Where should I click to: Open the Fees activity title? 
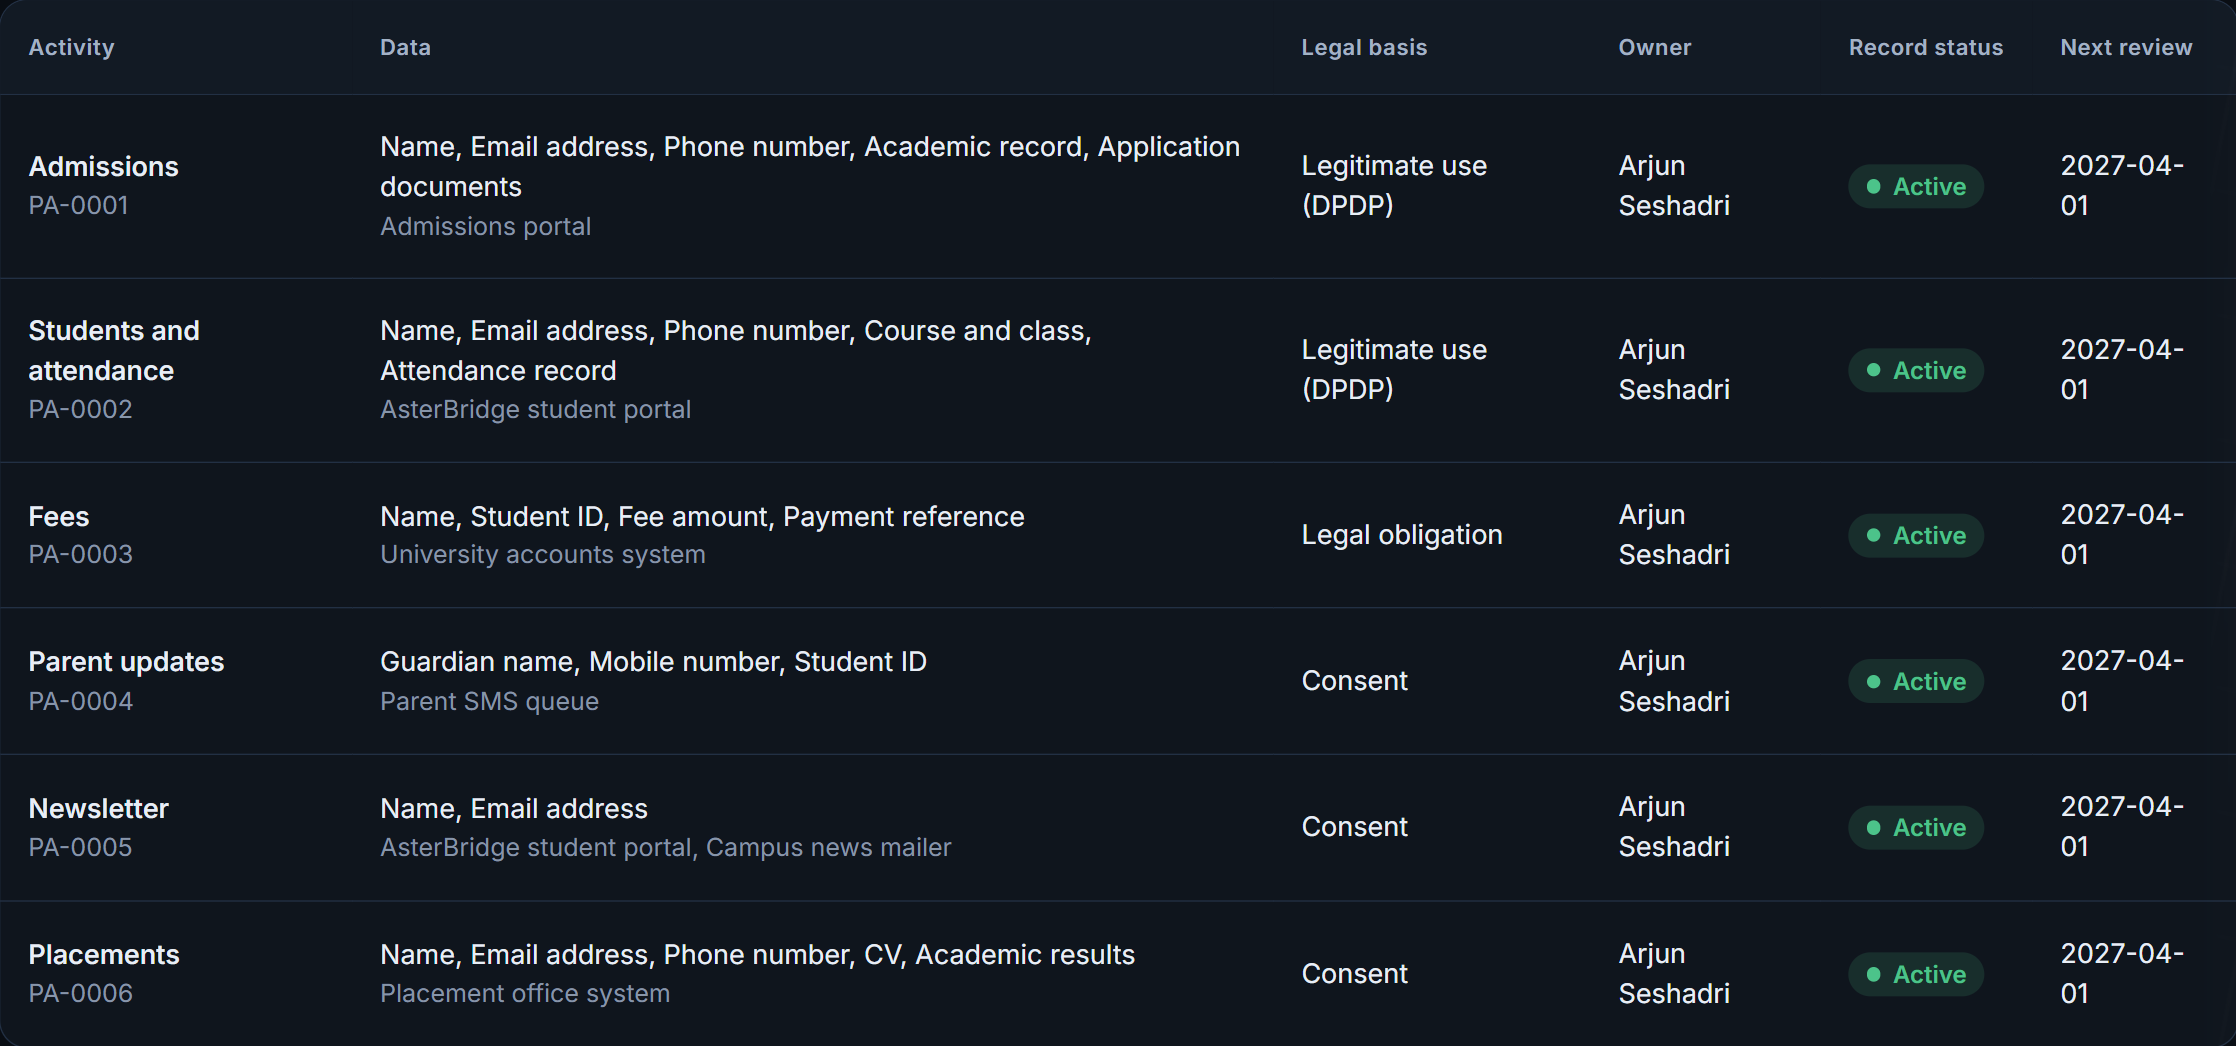click(x=58, y=516)
